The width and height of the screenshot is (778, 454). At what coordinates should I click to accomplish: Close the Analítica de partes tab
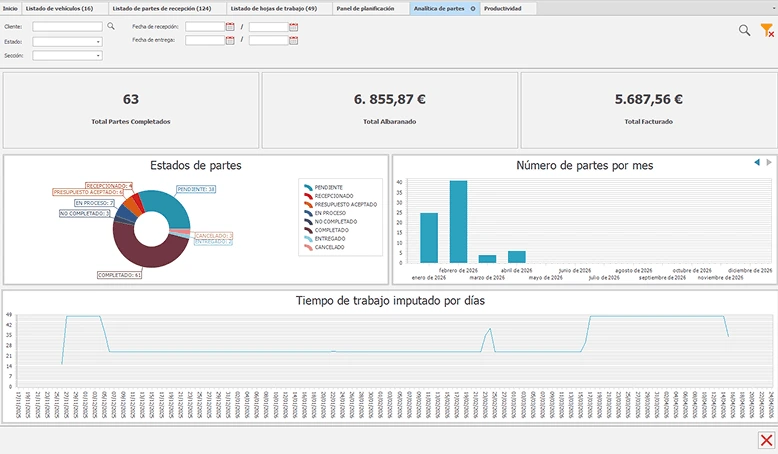[473, 8]
